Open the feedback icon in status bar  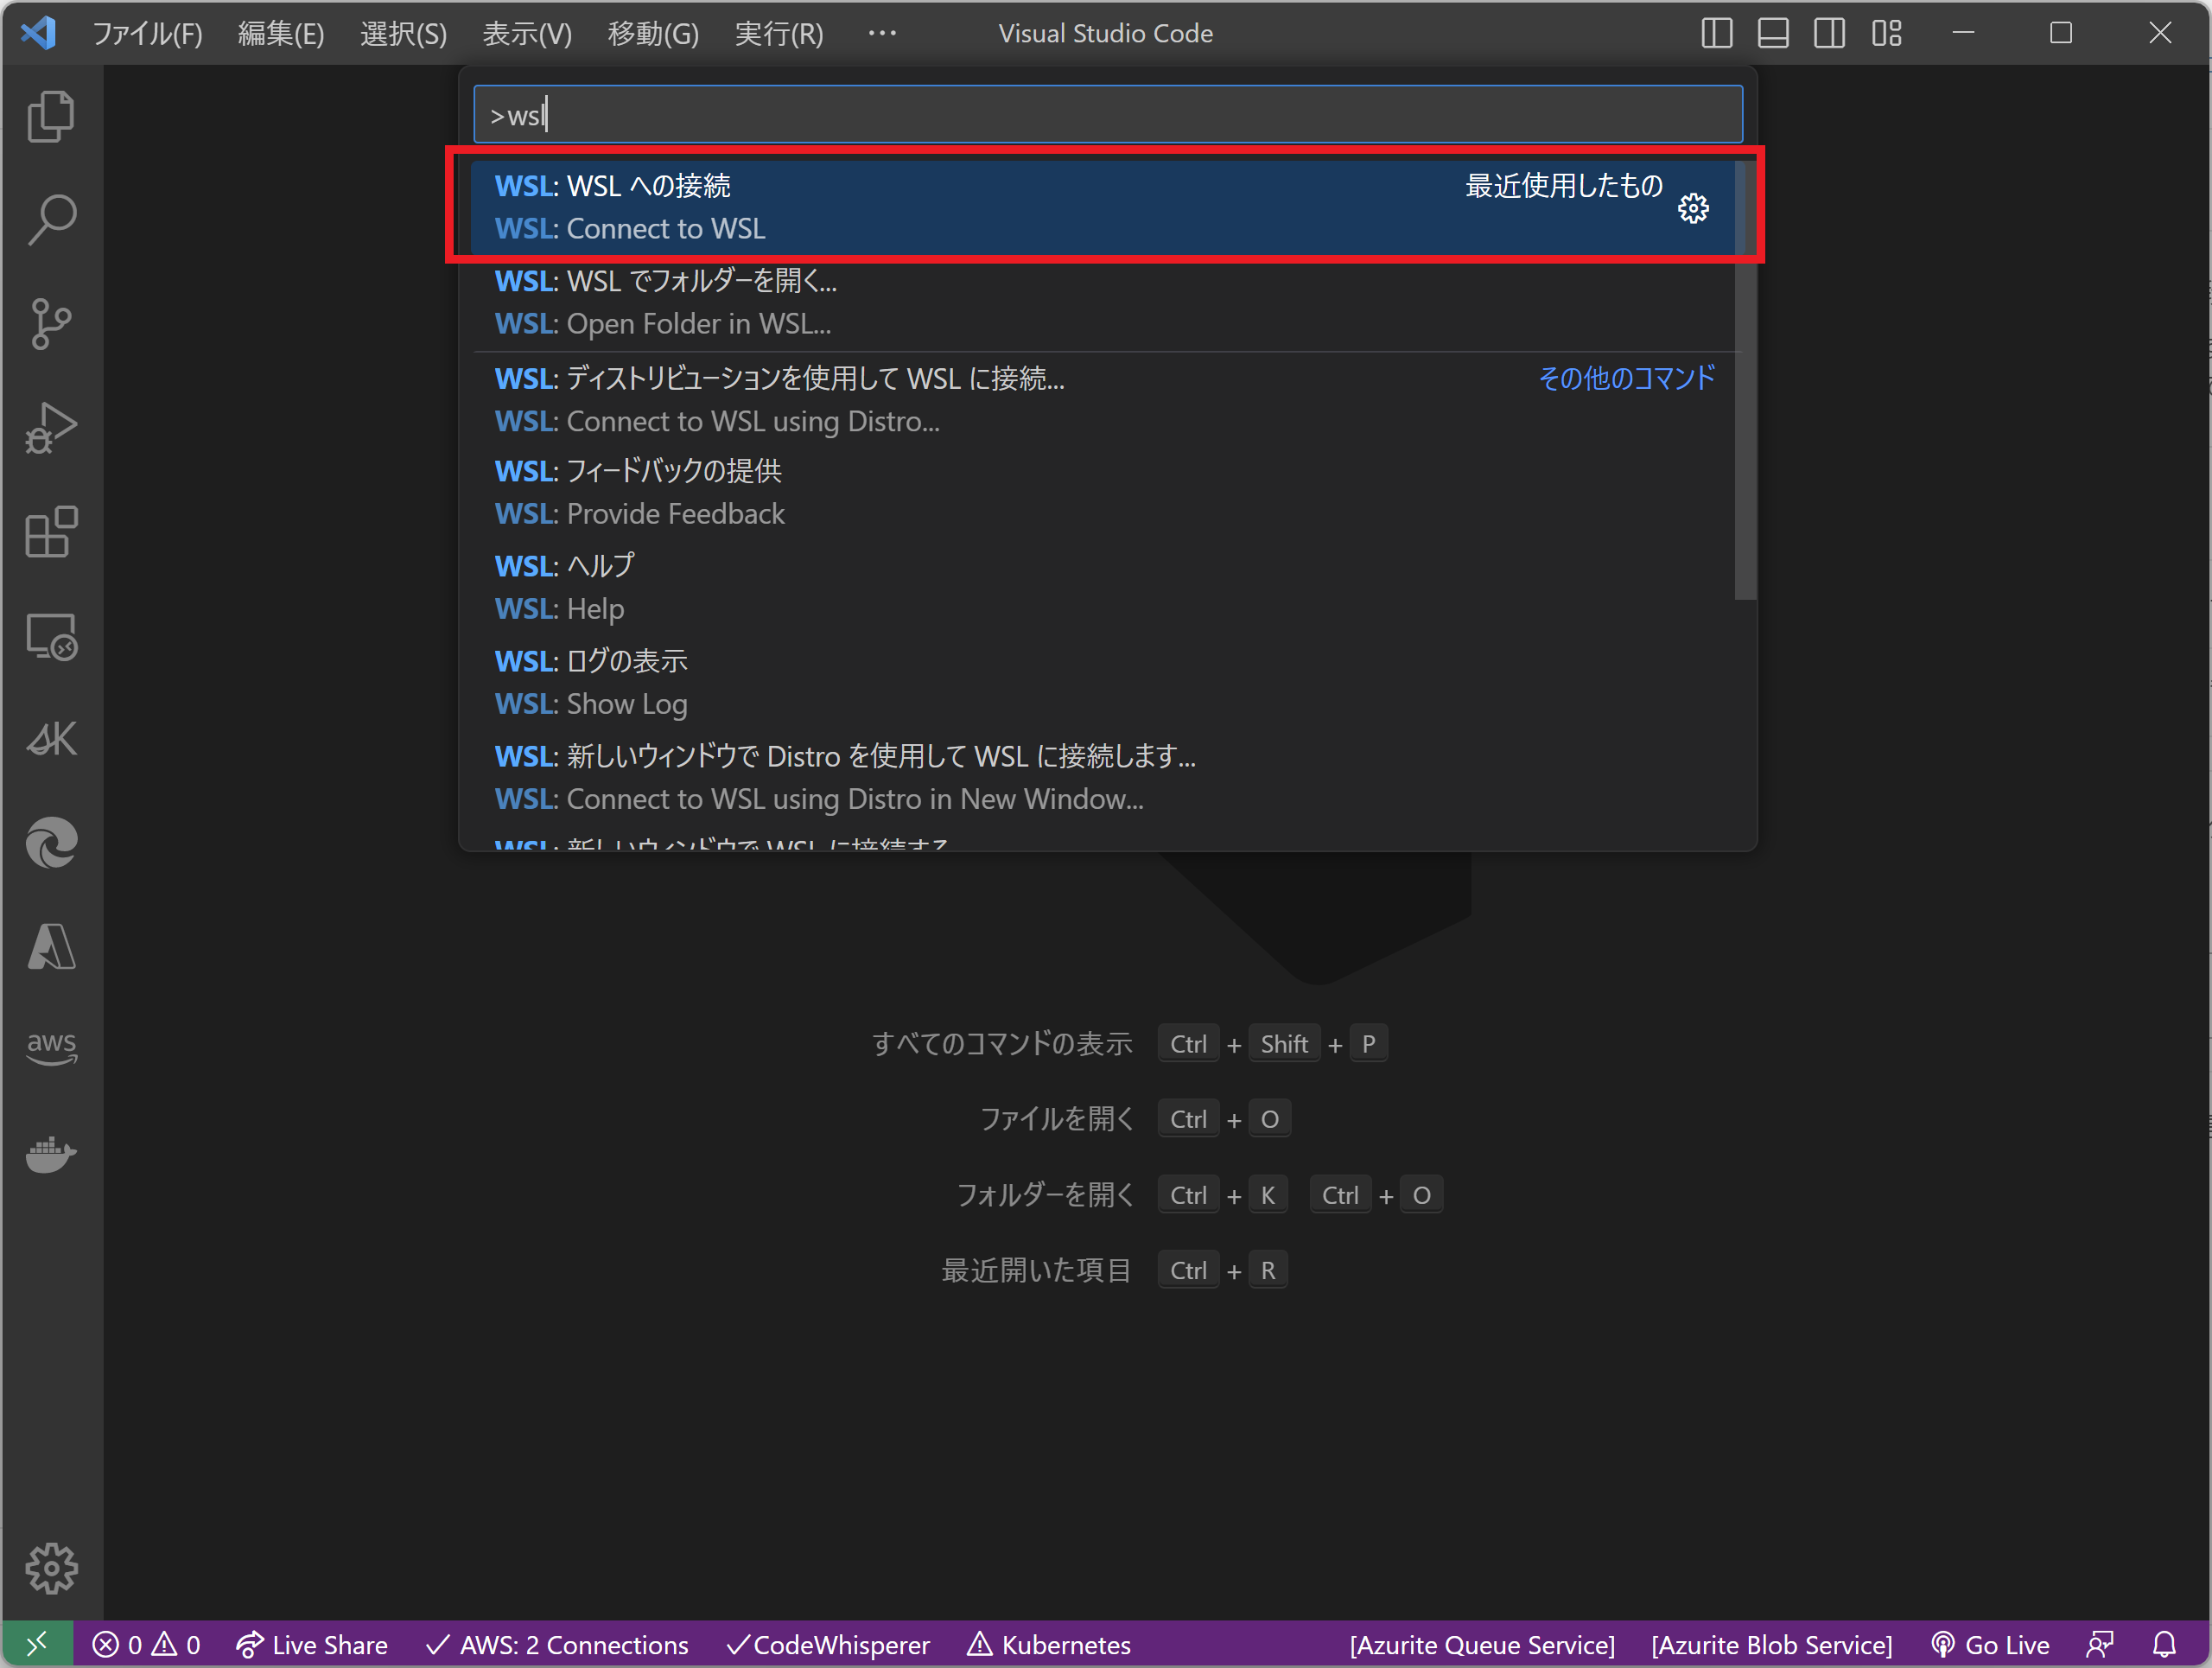(x=2100, y=1645)
